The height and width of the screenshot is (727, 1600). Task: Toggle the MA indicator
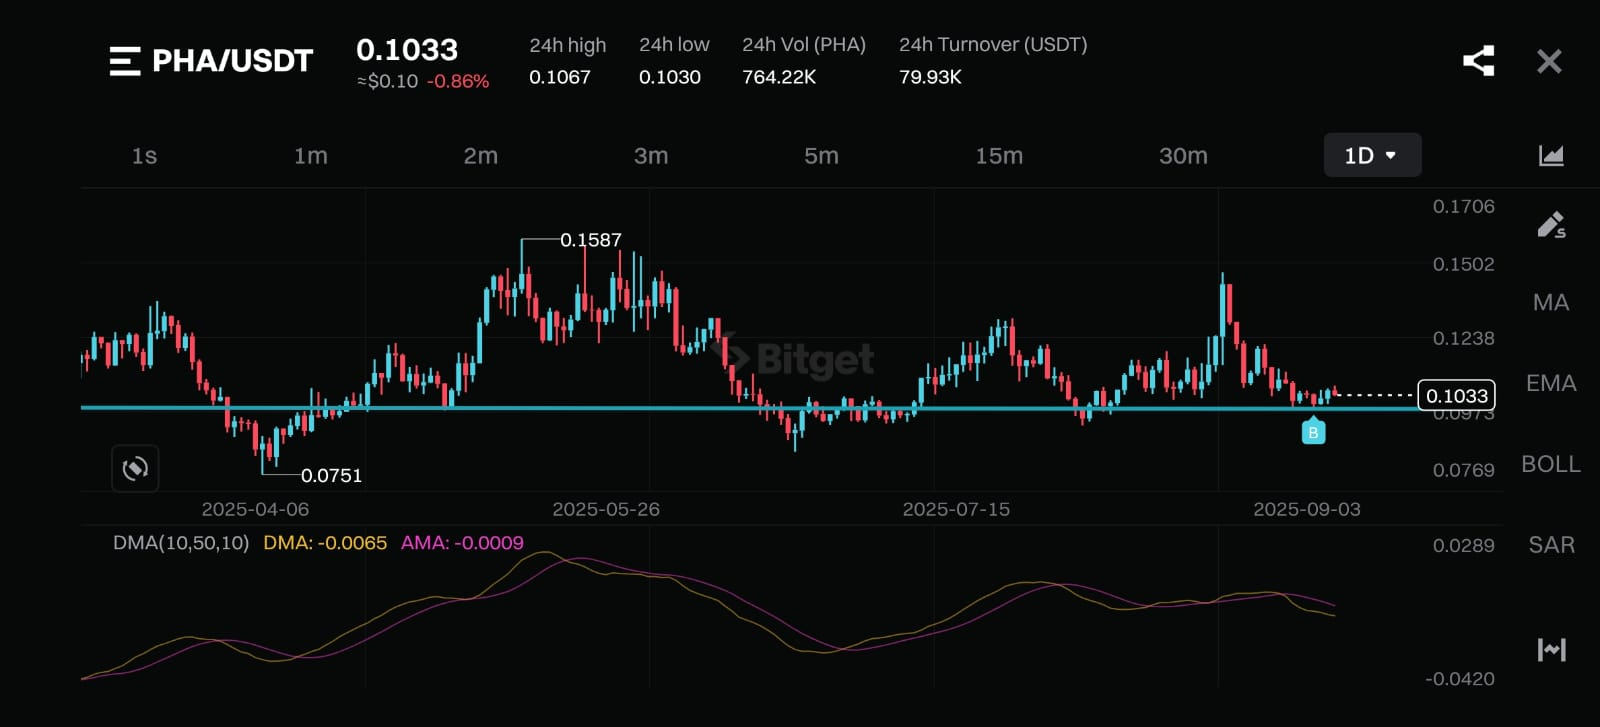1550,302
